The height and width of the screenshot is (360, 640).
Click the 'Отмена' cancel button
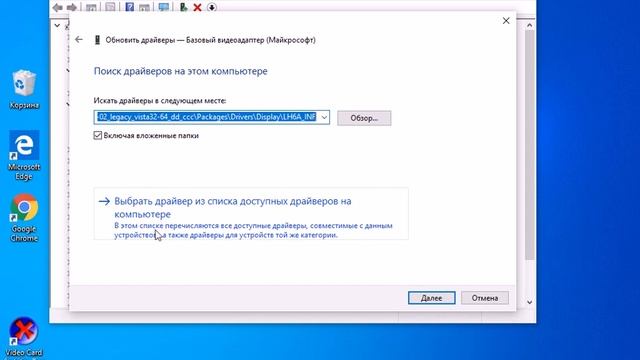click(485, 298)
